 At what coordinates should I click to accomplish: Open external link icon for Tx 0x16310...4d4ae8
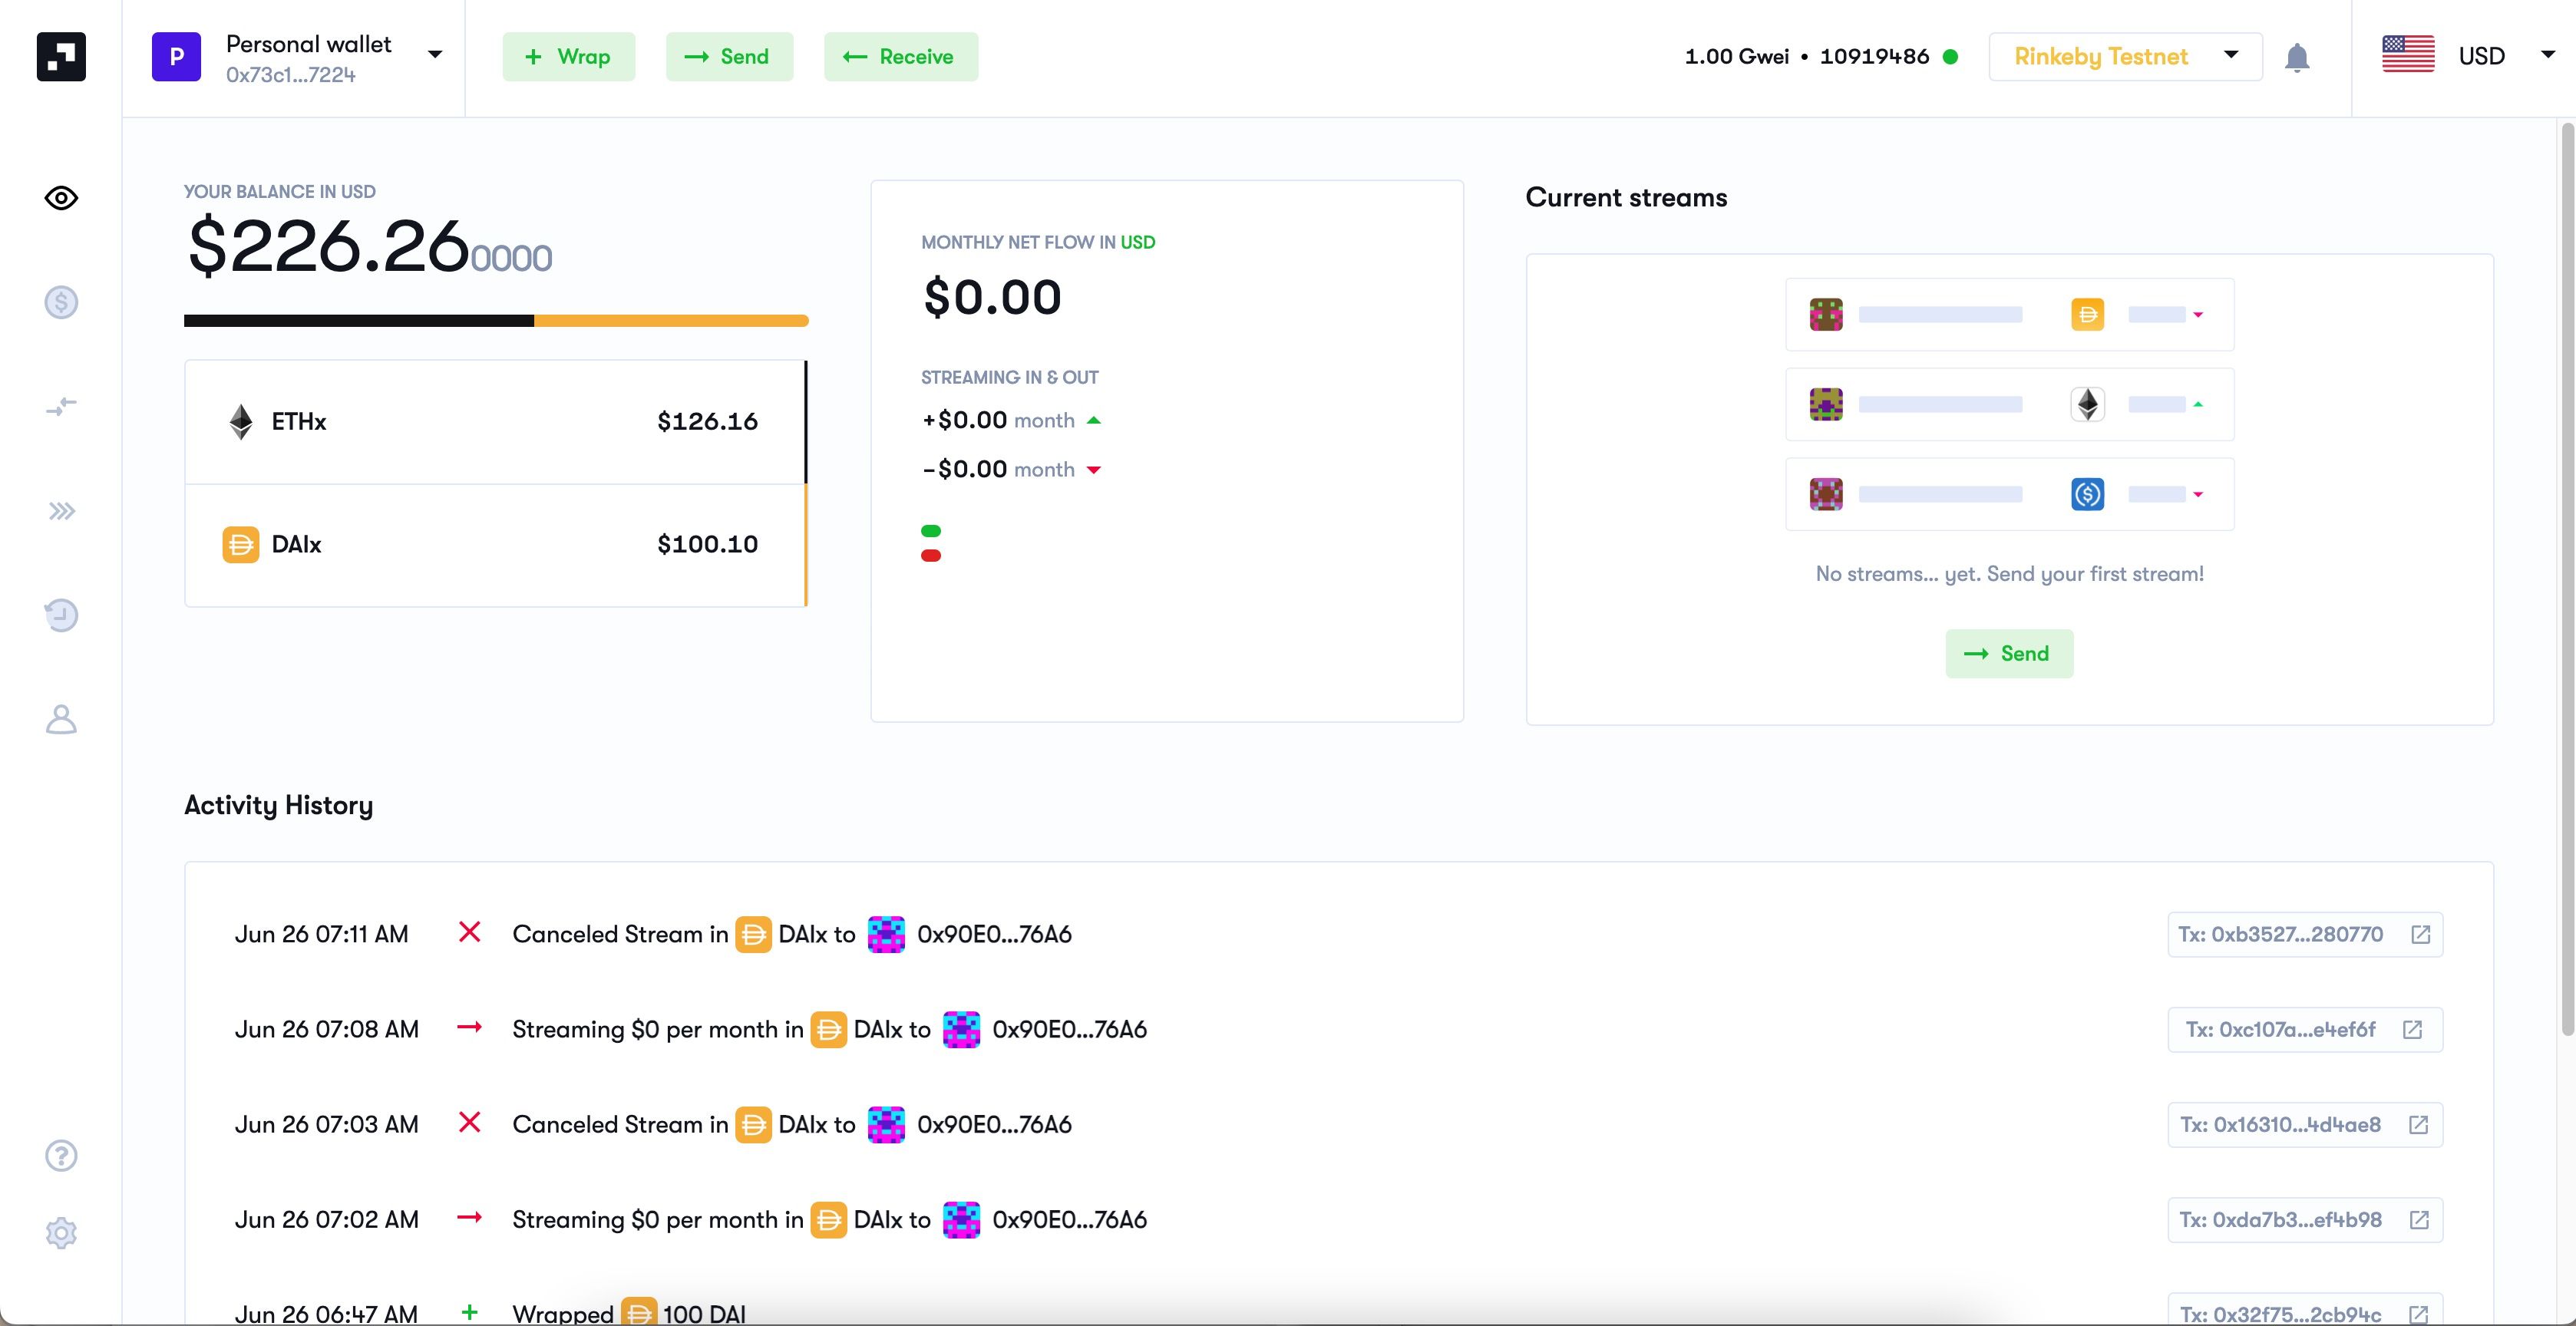[x=2418, y=1124]
